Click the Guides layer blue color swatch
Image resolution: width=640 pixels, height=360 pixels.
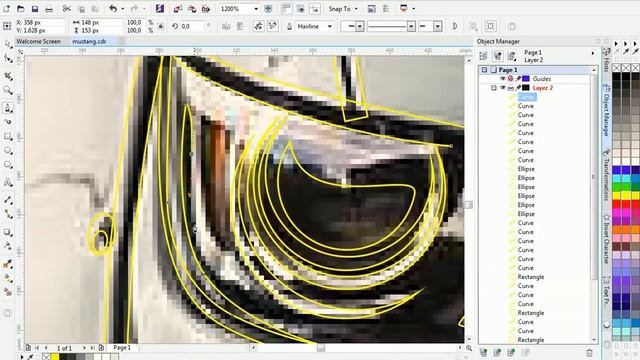coord(526,79)
